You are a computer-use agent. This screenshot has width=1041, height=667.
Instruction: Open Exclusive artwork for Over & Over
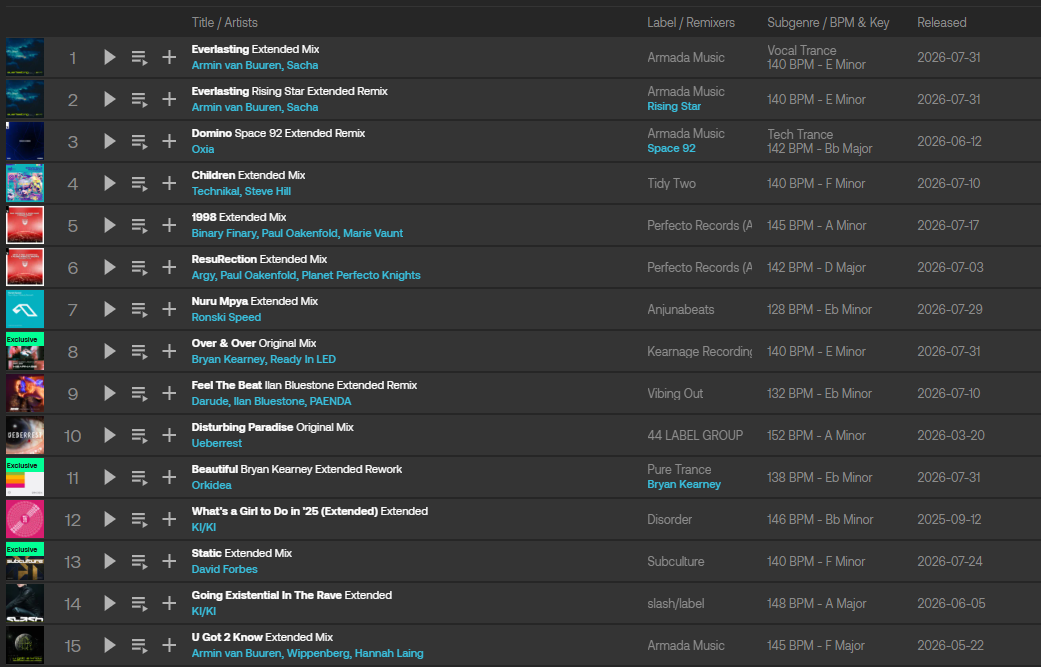point(25,351)
